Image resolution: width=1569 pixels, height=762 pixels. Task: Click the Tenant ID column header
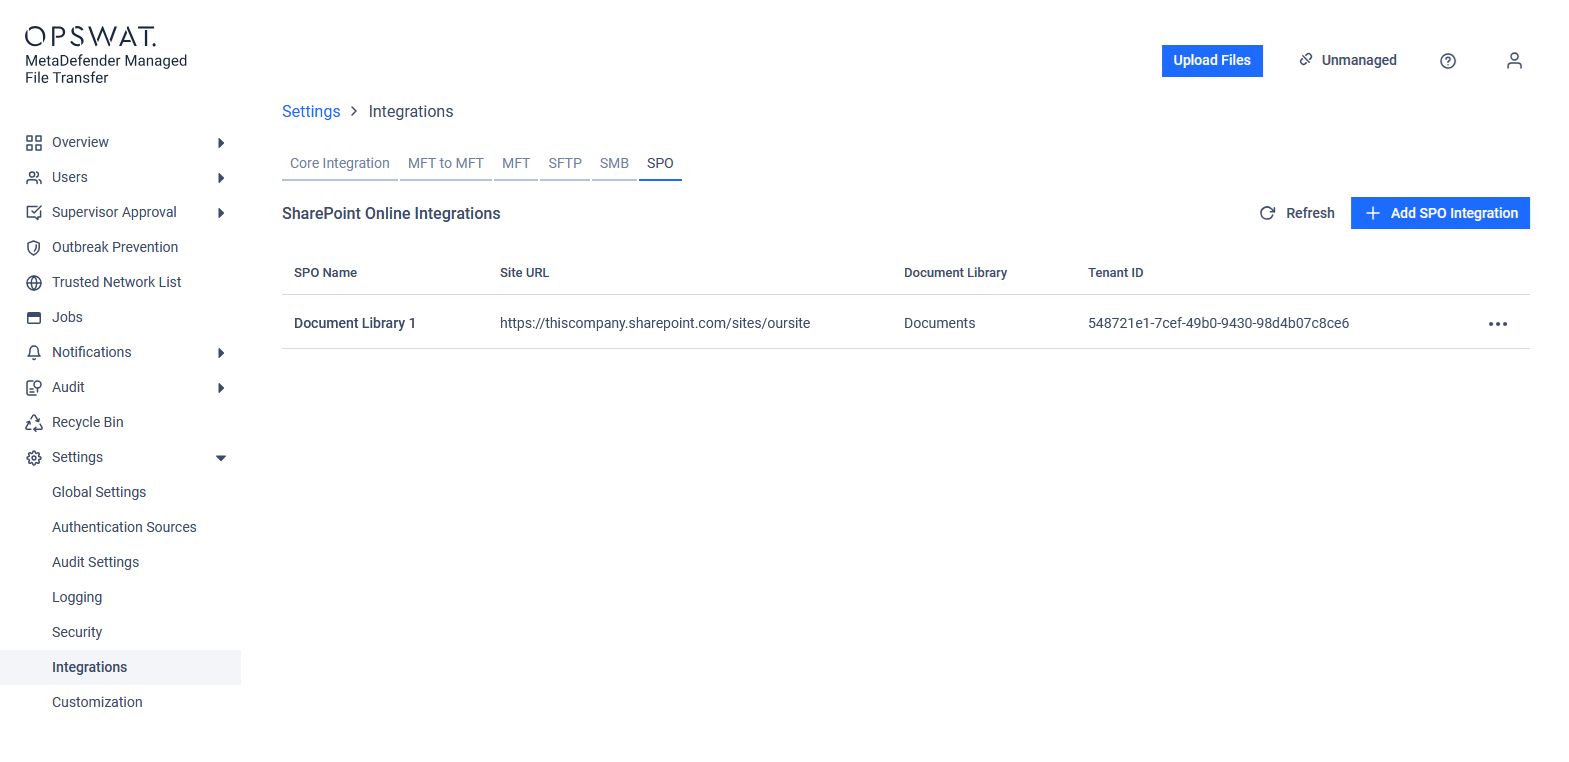[1115, 273]
